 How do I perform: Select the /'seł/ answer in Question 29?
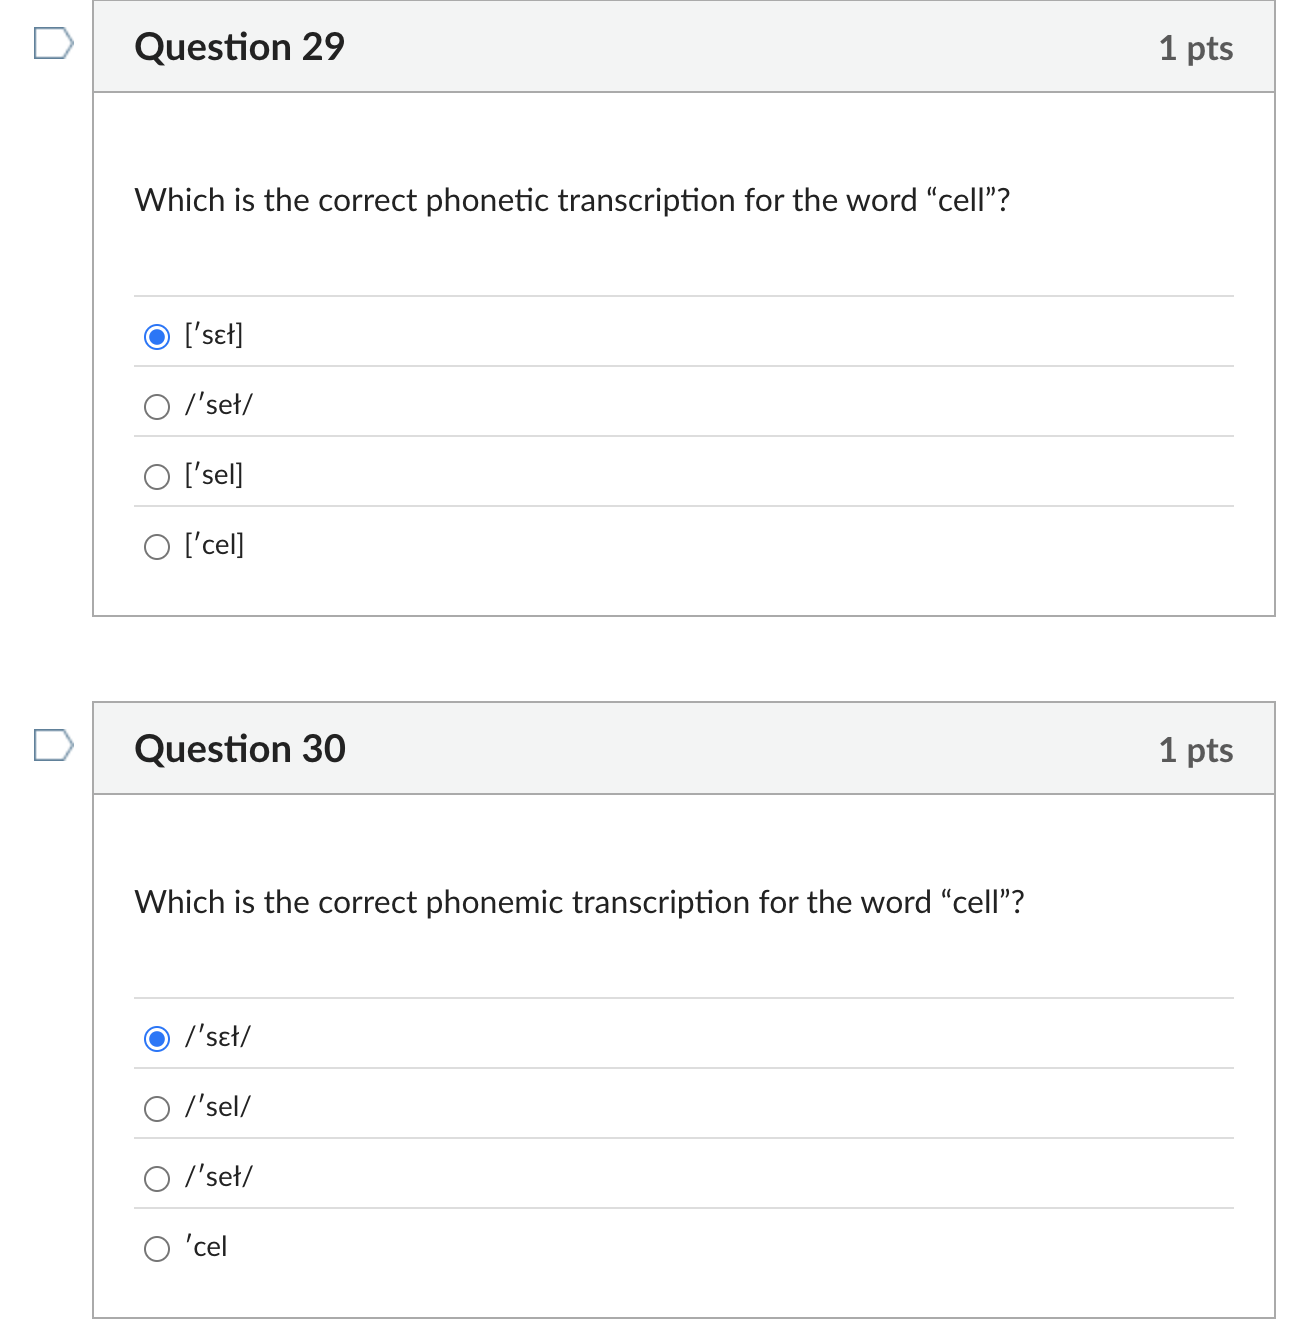(x=157, y=407)
